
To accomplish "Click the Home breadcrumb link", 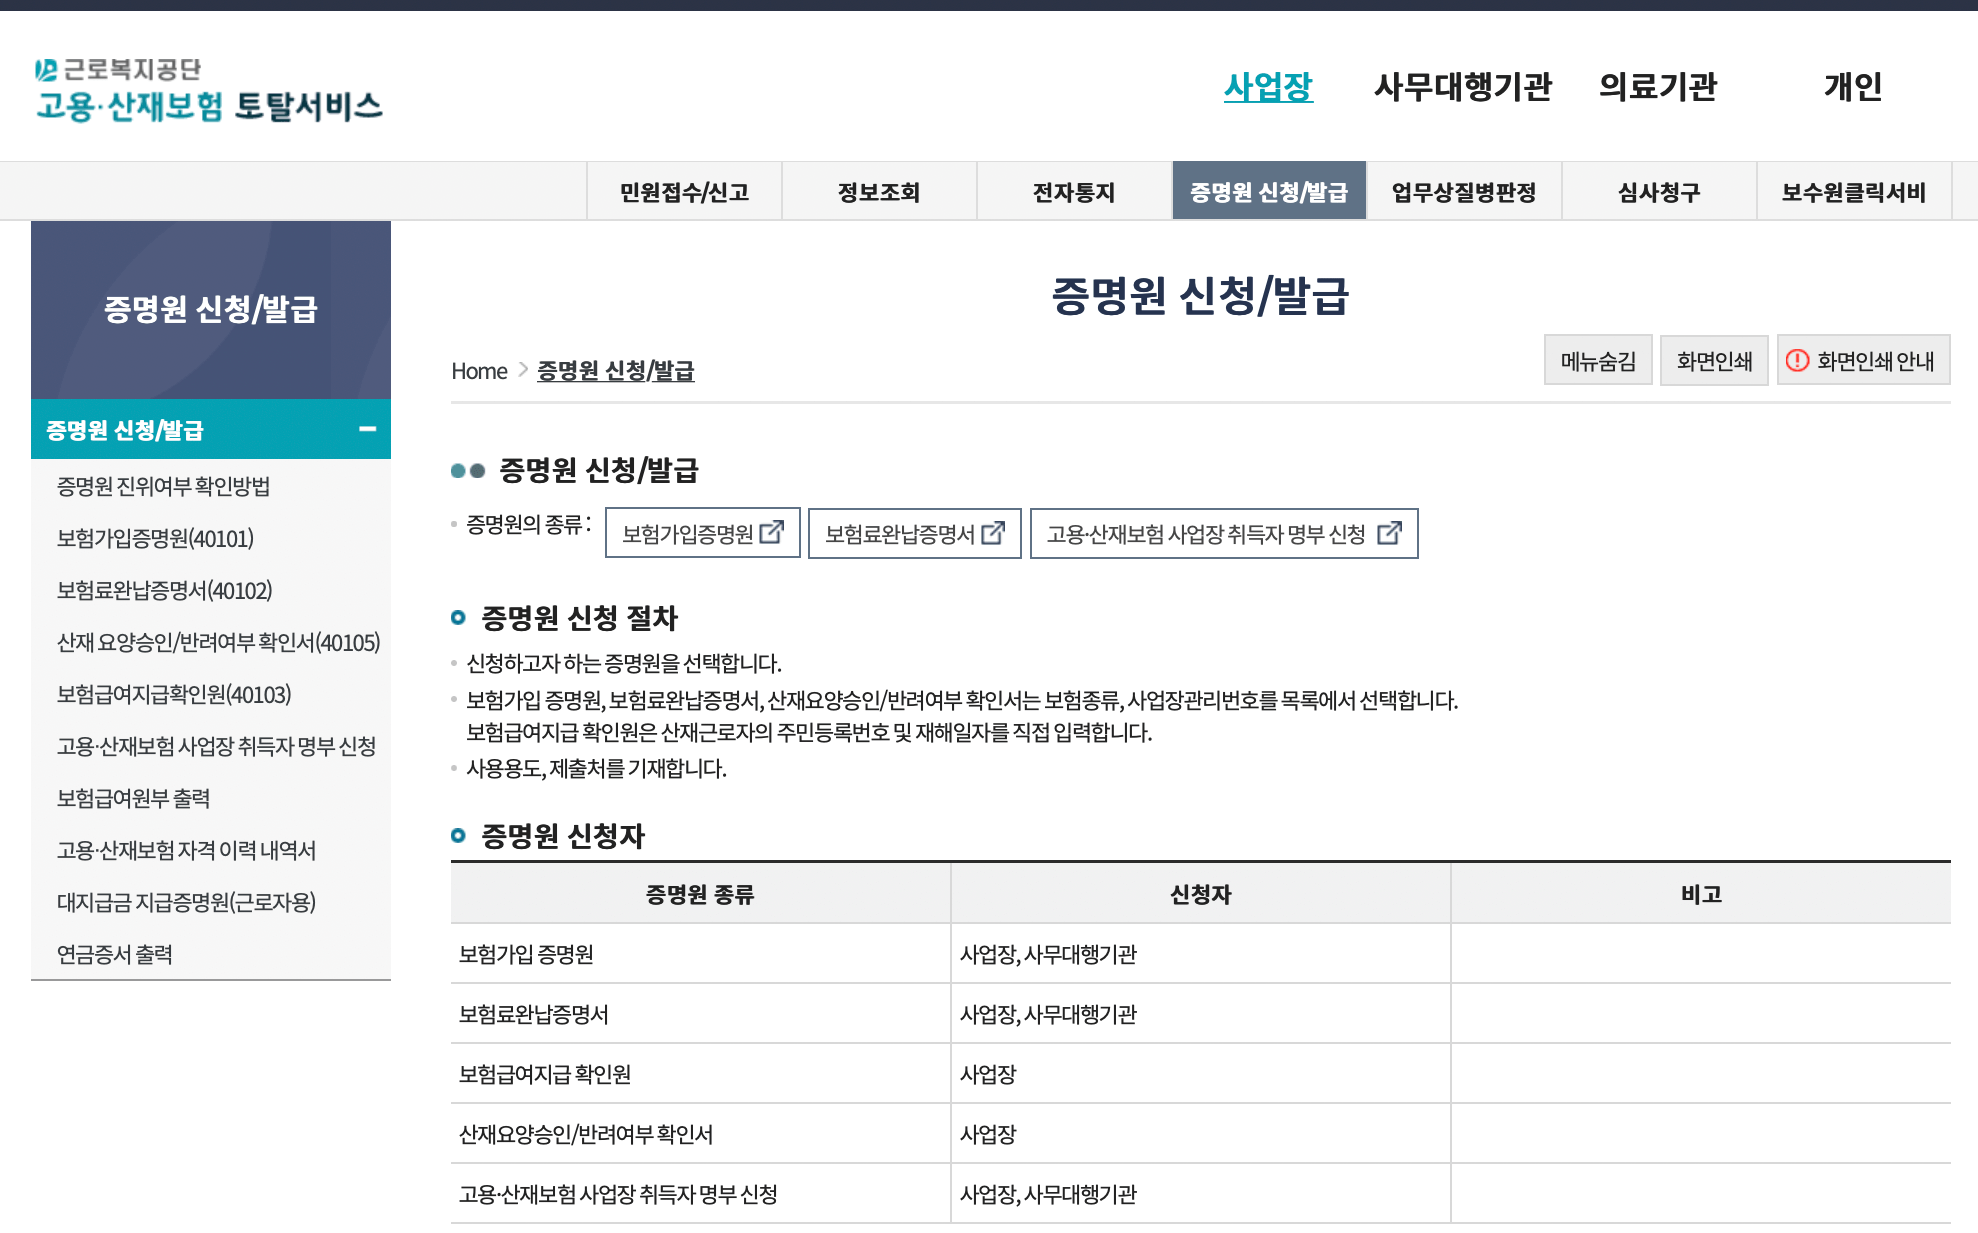I will click(479, 370).
